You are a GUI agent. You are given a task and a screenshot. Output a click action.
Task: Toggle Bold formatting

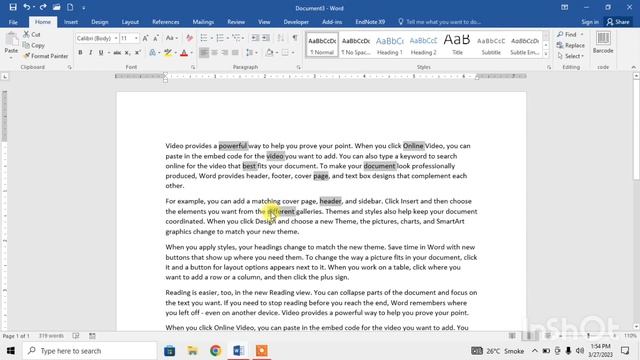(x=80, y=53)
